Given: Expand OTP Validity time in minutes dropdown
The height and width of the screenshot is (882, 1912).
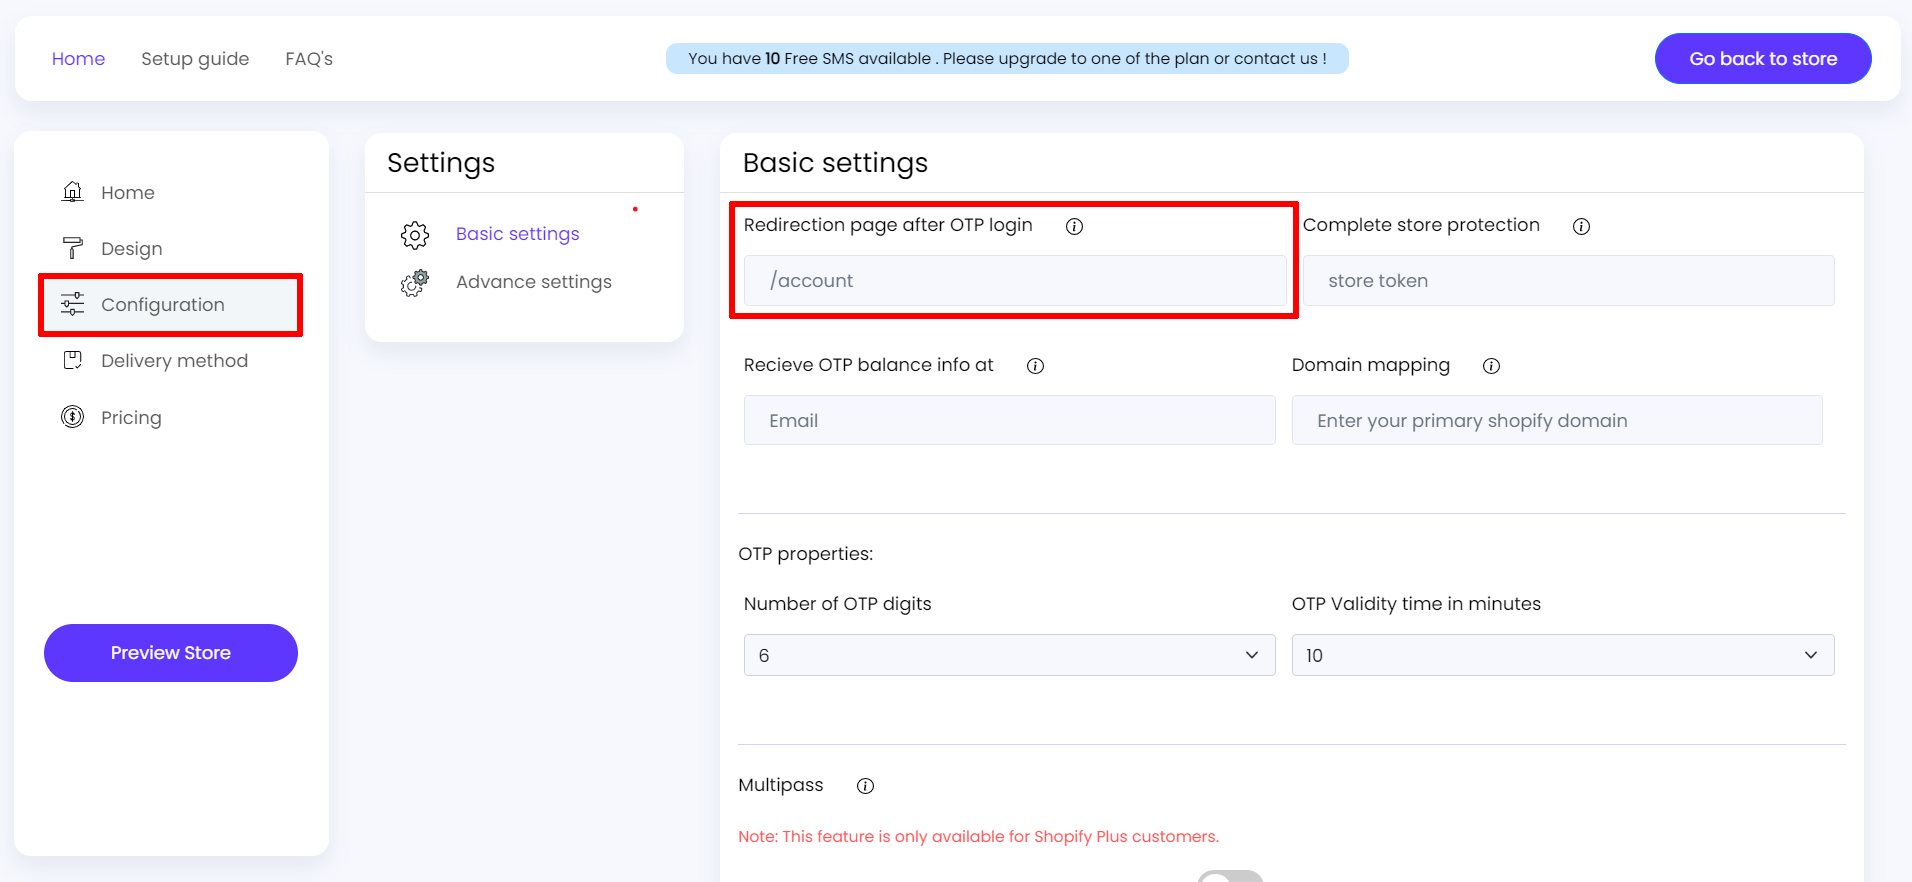Looking at the screenshot, I should (x=1562, y=655).
